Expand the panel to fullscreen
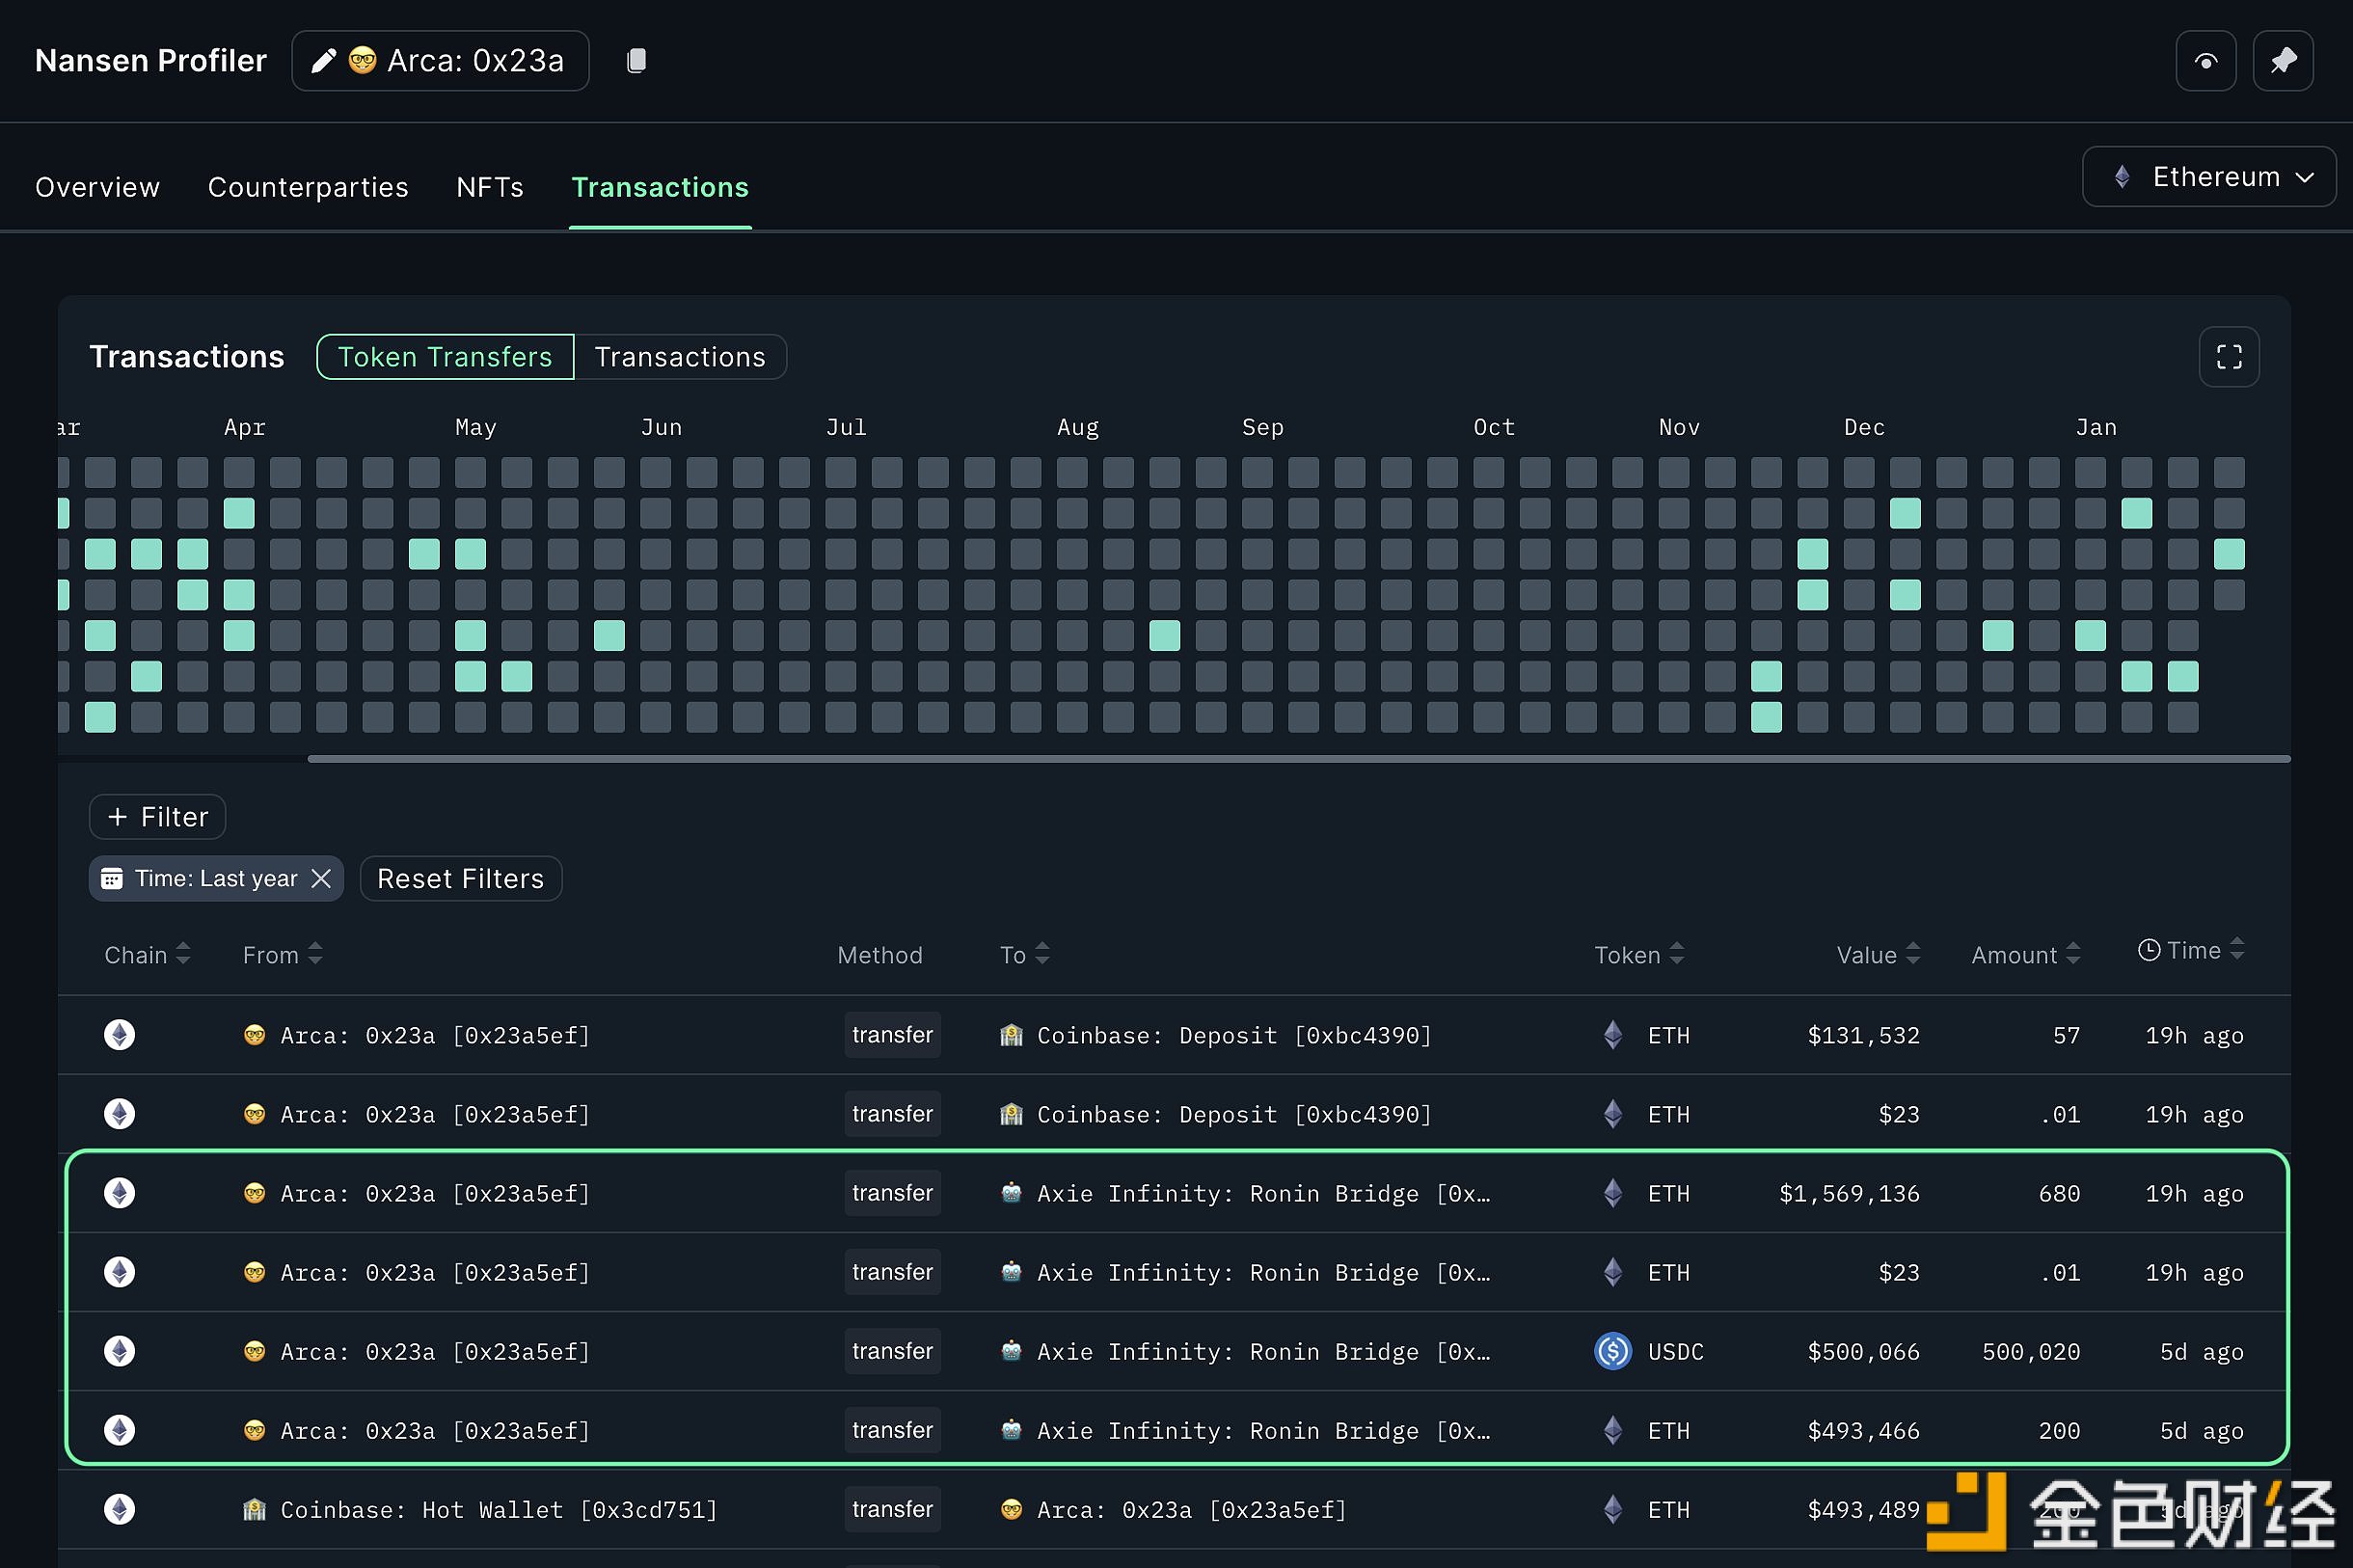Image resolution: width=2353 pixels, height=1568 pixels. (x=2229, y=357)
